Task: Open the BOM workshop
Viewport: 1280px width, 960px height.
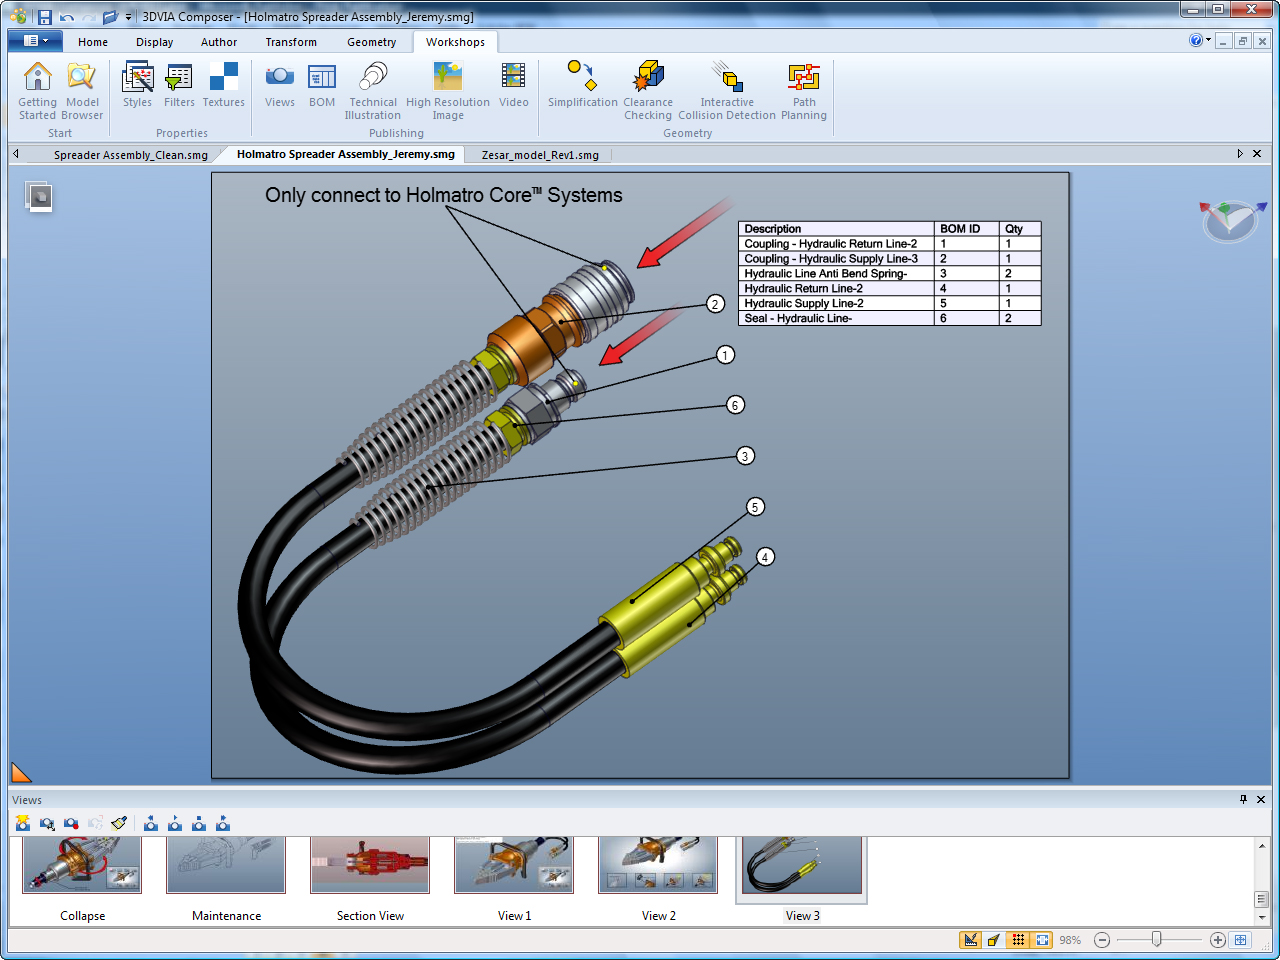Action: click(x=322, y=86)
